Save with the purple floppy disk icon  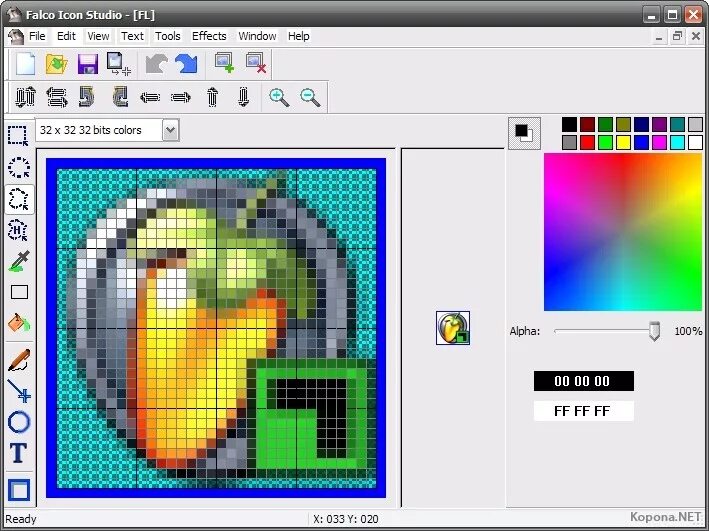(88, 64)
